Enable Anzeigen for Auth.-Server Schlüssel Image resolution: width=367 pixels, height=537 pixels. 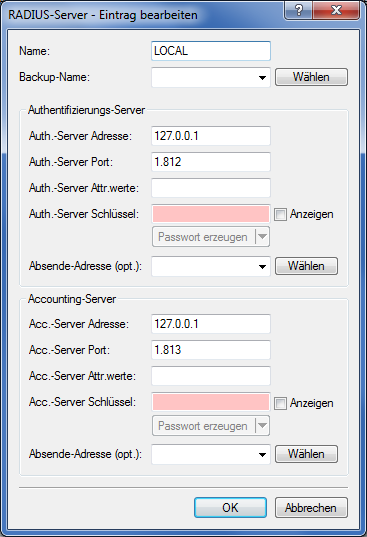click(x=280, y=215)
